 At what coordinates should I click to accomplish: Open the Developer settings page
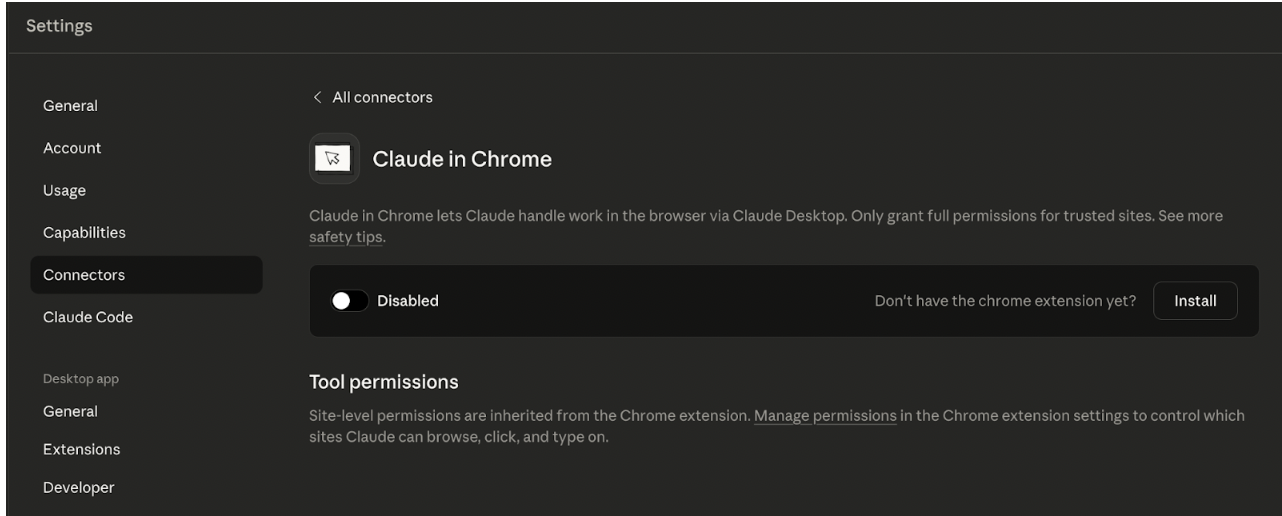tap(78, 487)
